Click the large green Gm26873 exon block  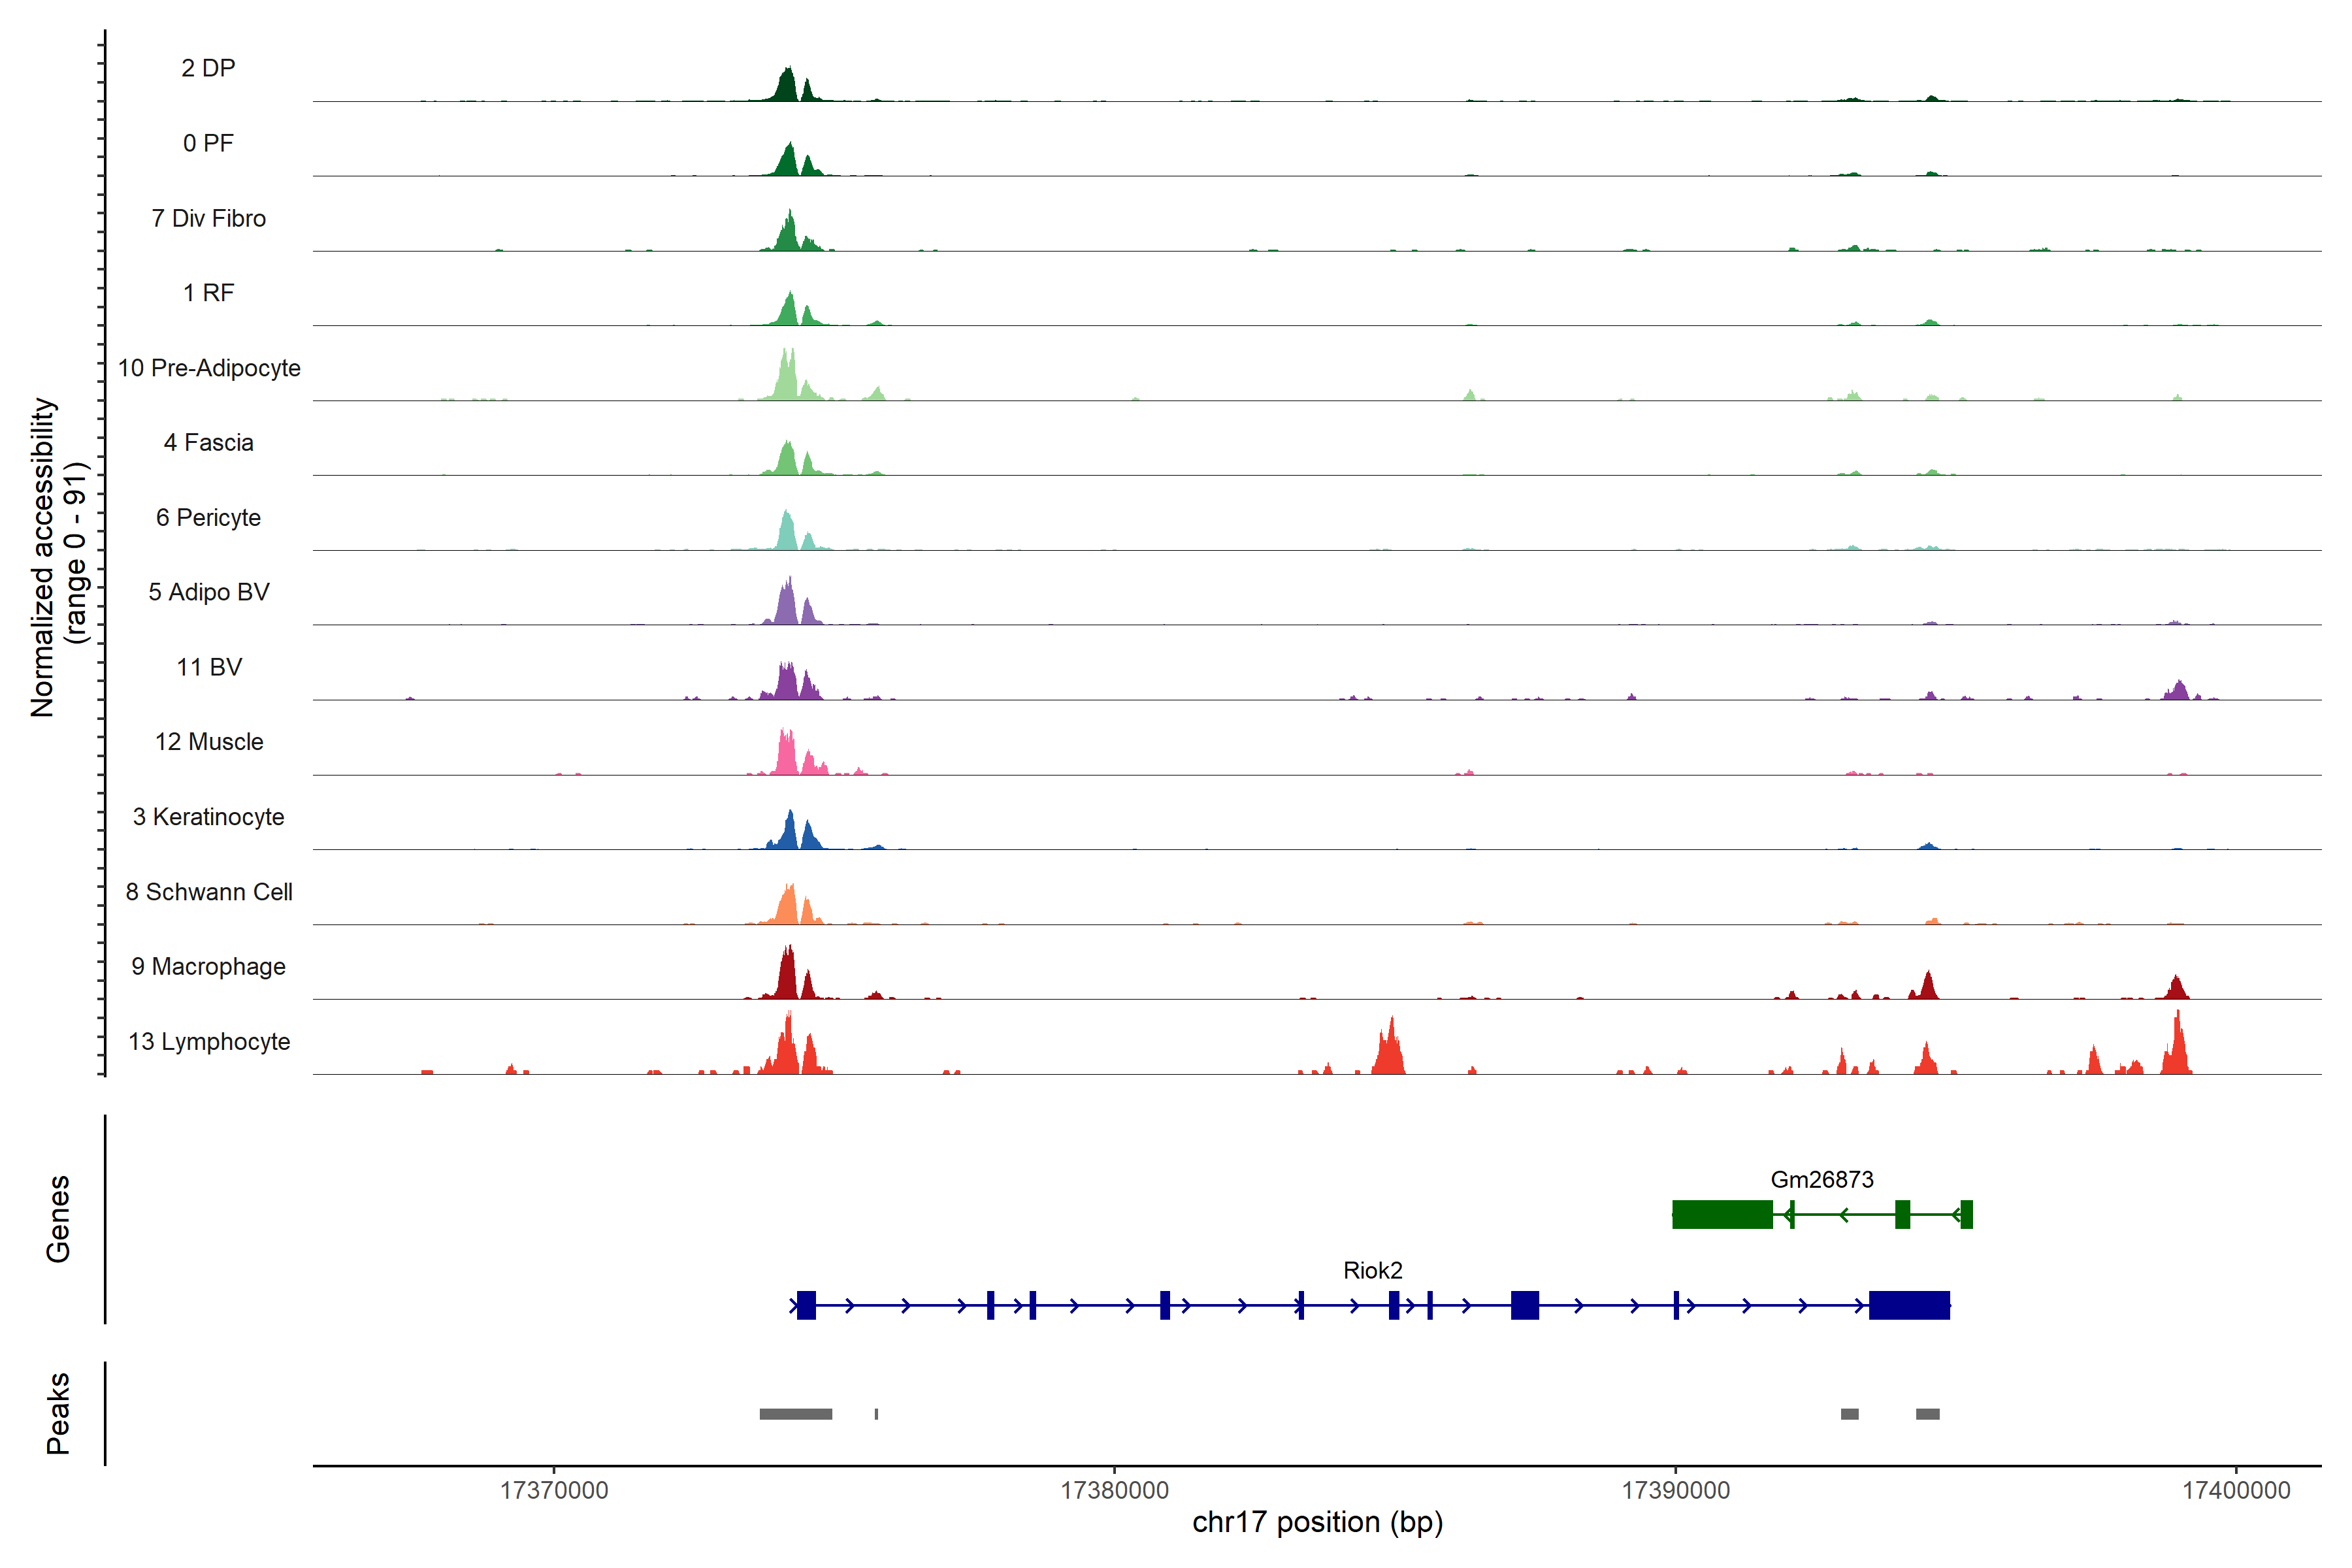1722,1214
